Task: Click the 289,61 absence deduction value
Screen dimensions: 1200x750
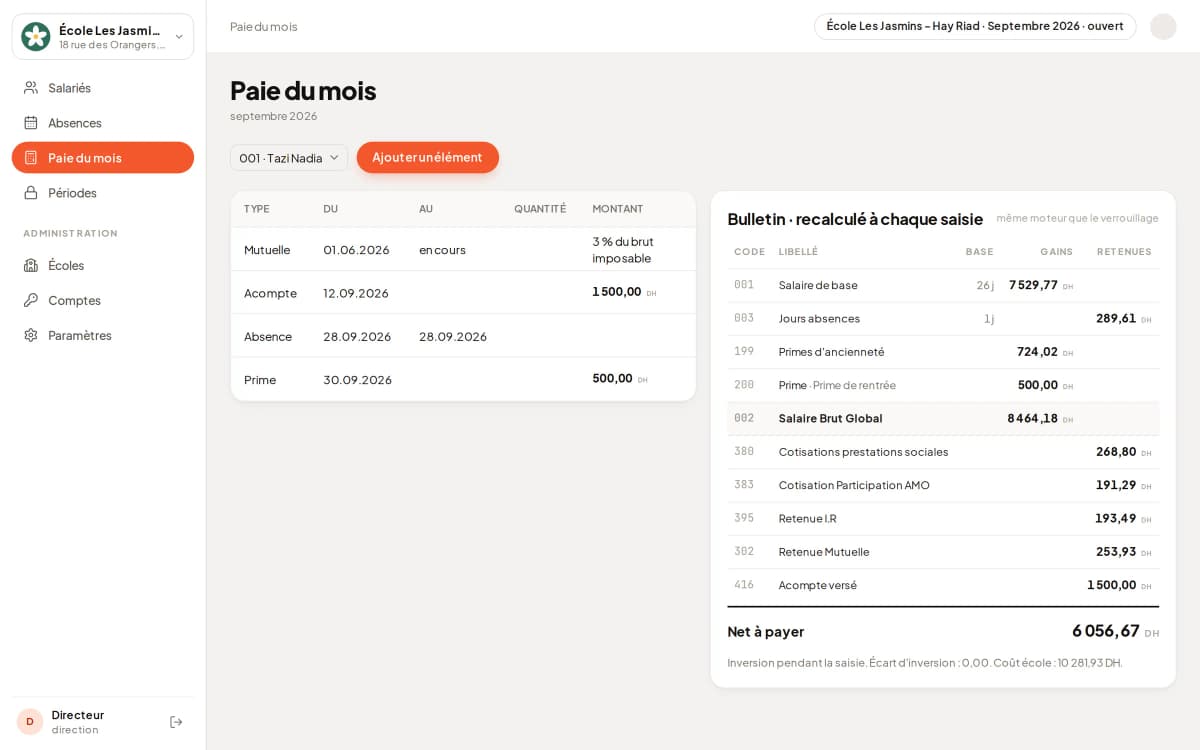Action: pos(1123,318)
